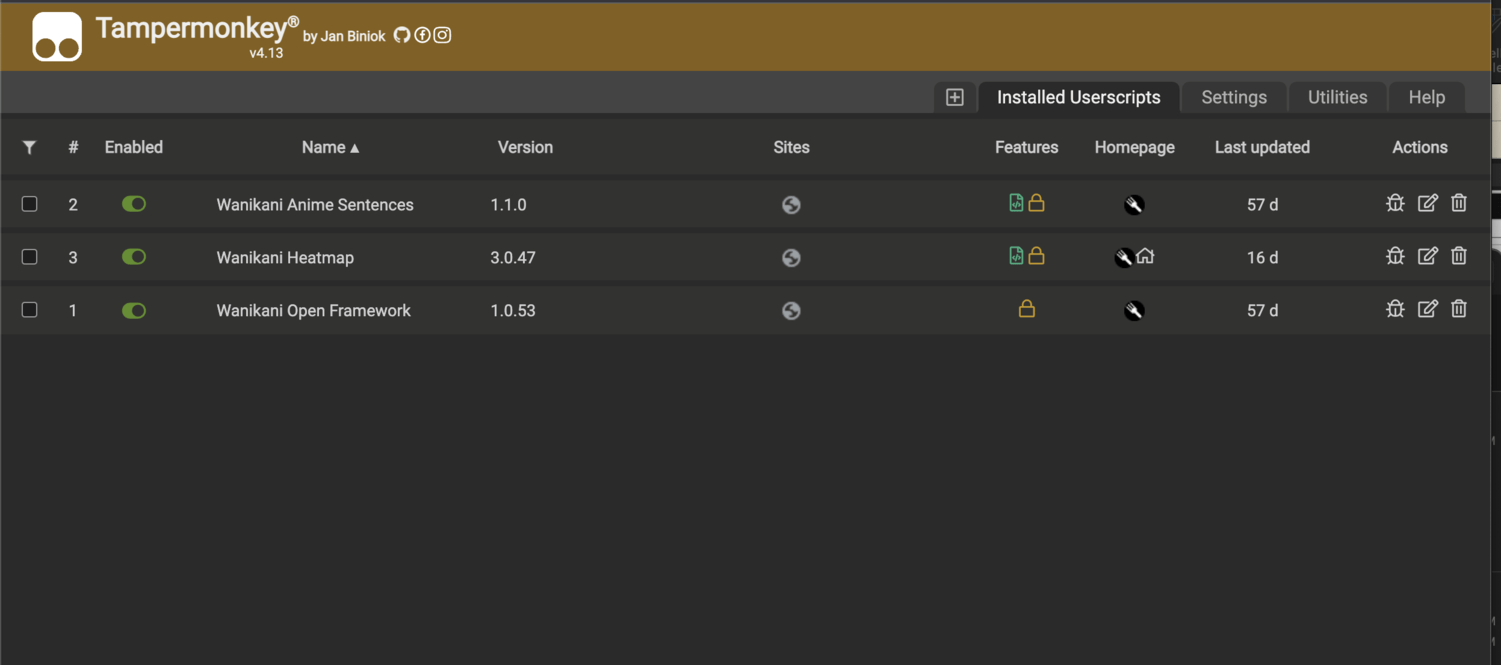Sort by the Version column header
This screenshot has width=1501, height=665.
tap(525, 147)
